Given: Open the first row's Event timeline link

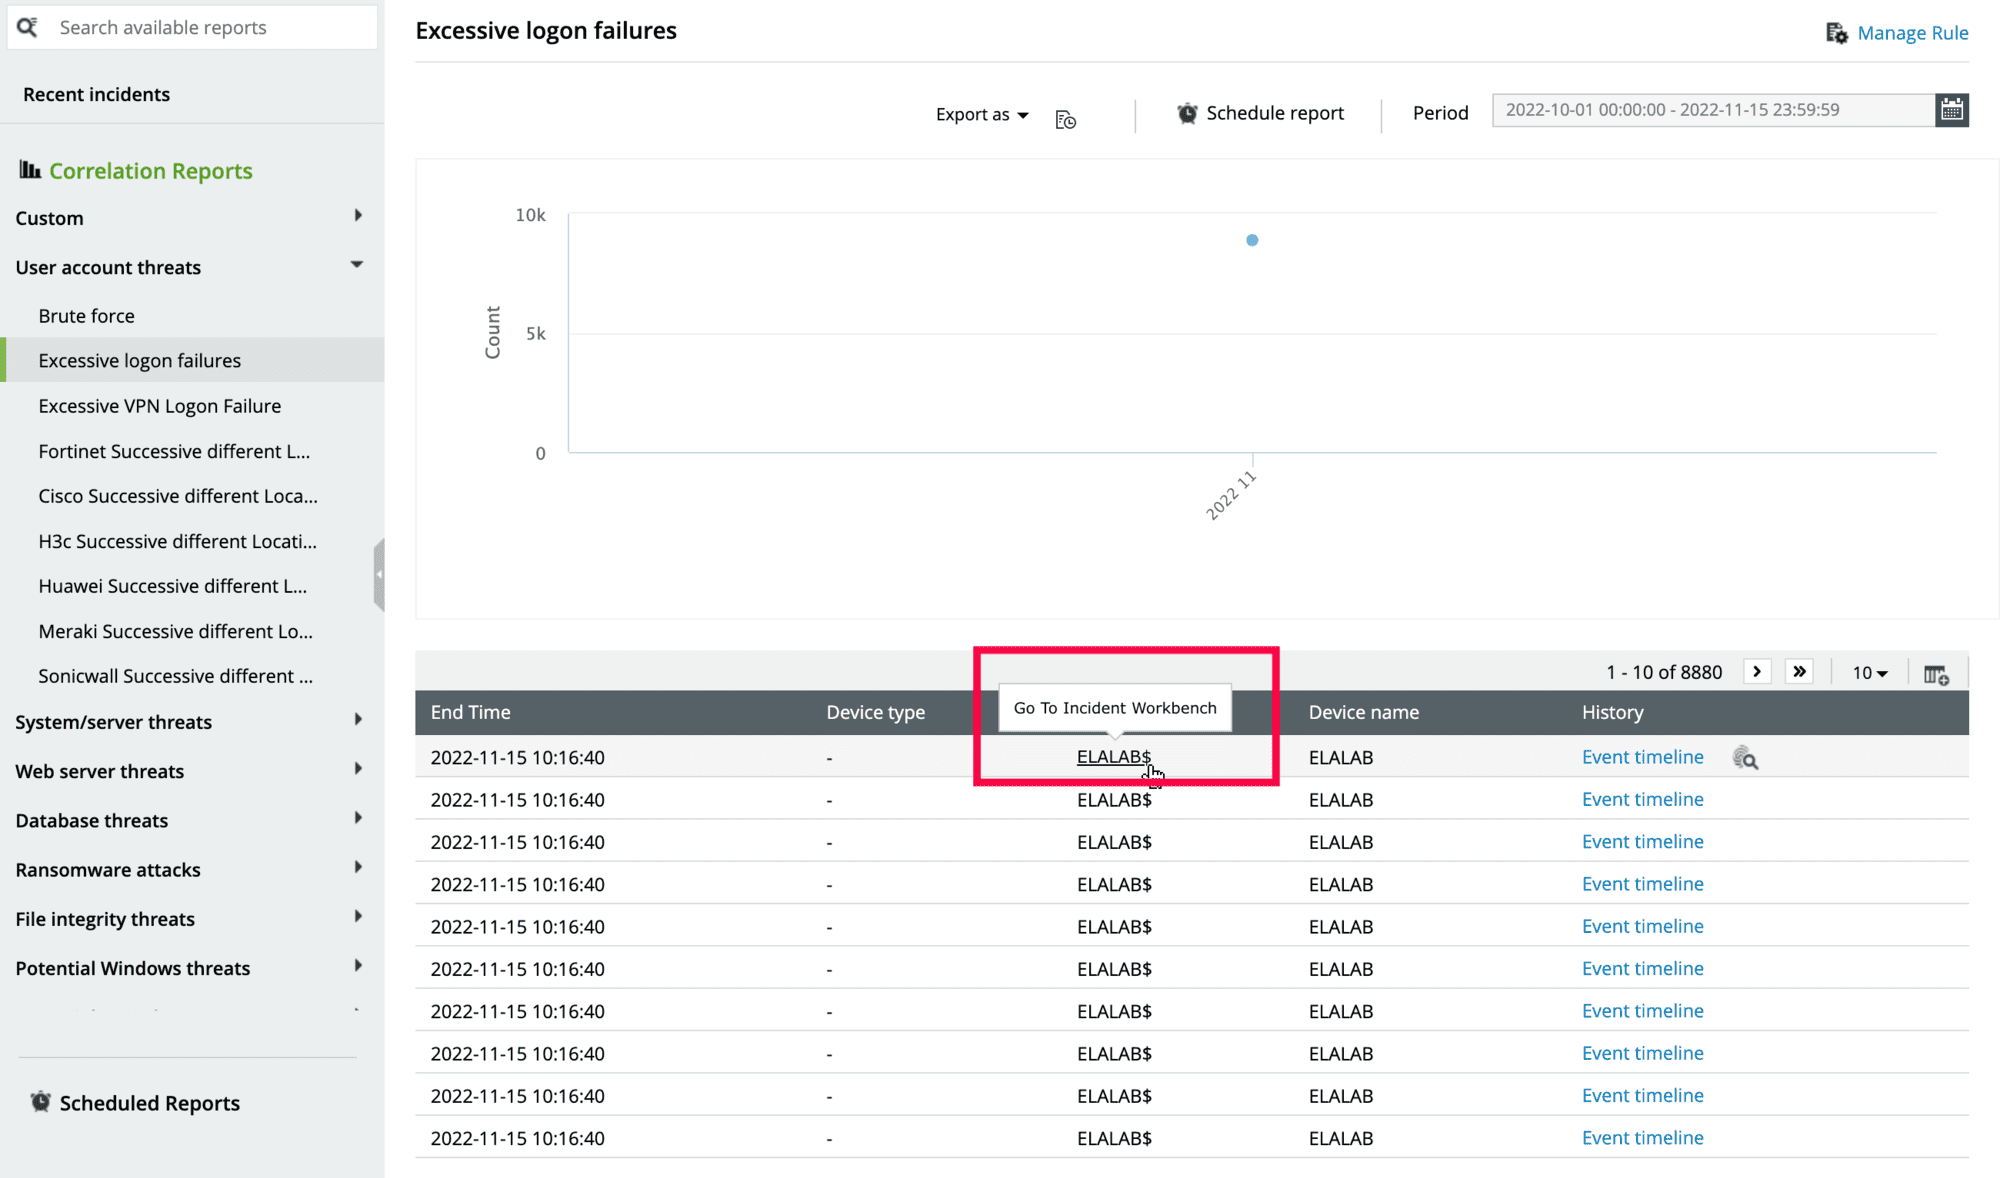Looking at the screenshot, I should [1642, 757].
